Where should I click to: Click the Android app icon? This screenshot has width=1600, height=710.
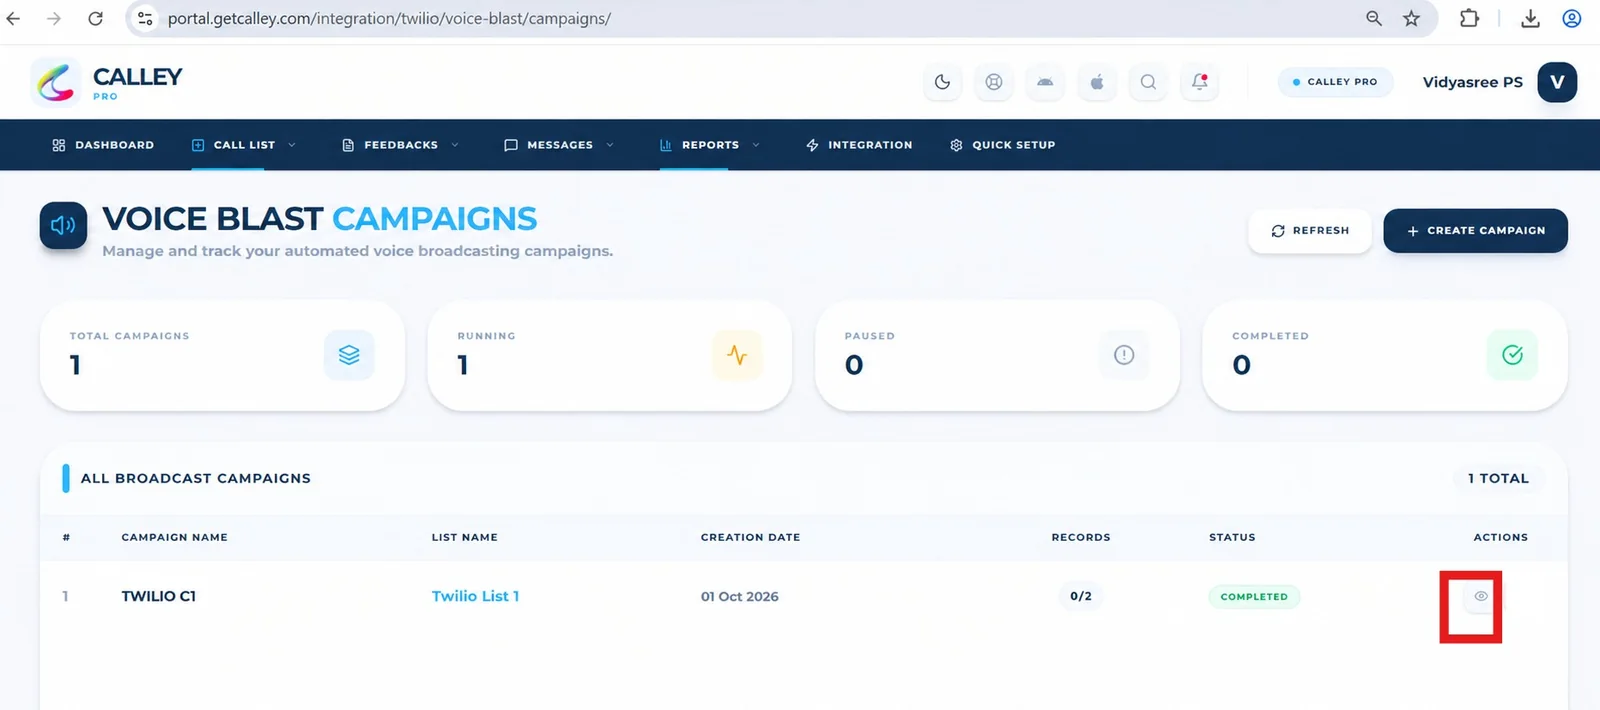tap(1045, 82)
